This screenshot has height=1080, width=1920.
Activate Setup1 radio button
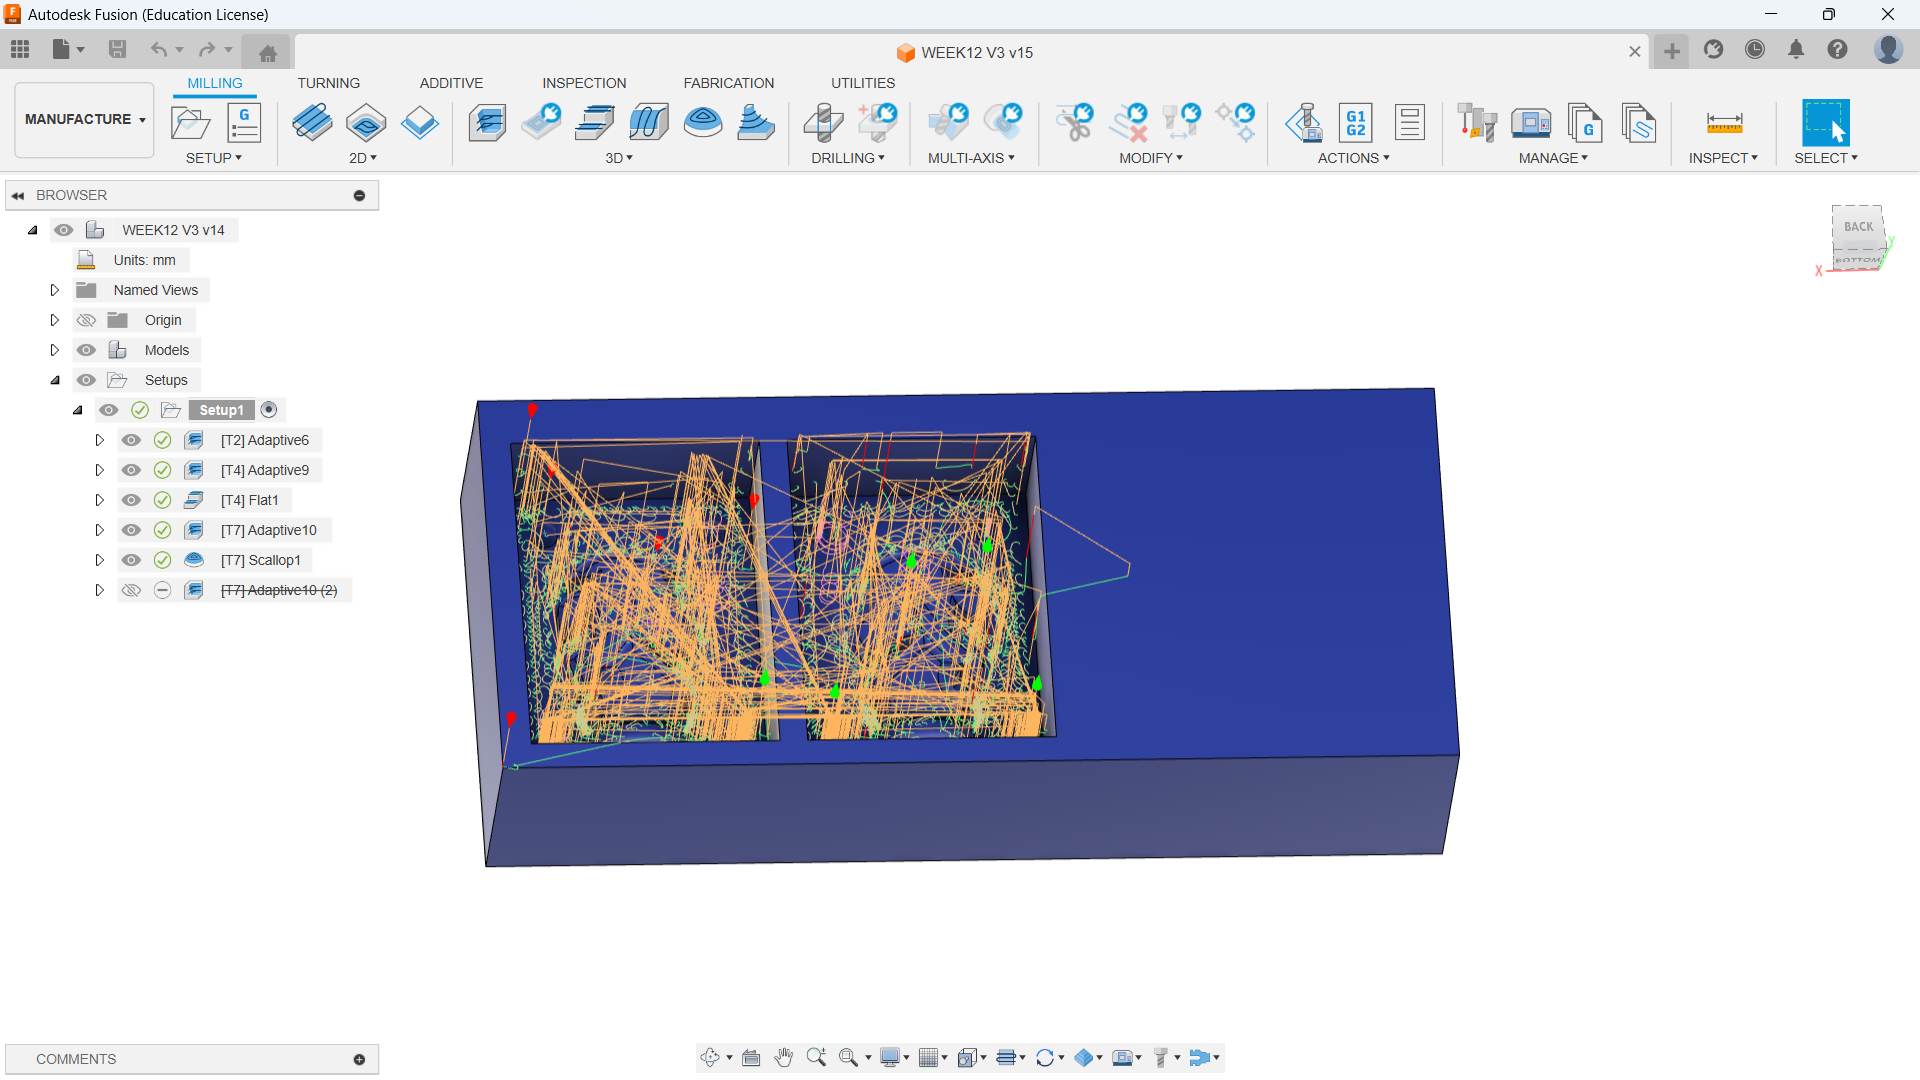(x=269, y=410)
